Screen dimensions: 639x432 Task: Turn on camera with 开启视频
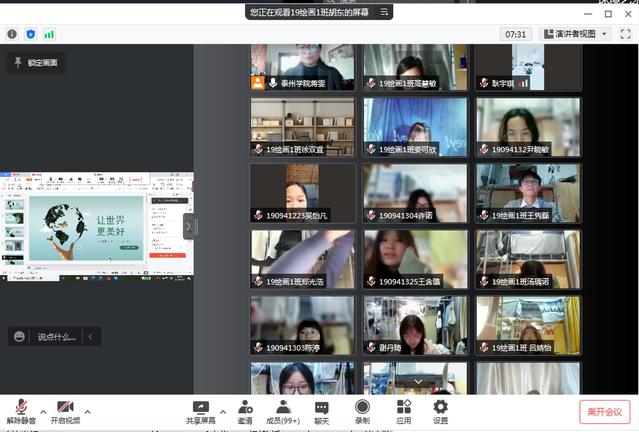coord(65,408)
